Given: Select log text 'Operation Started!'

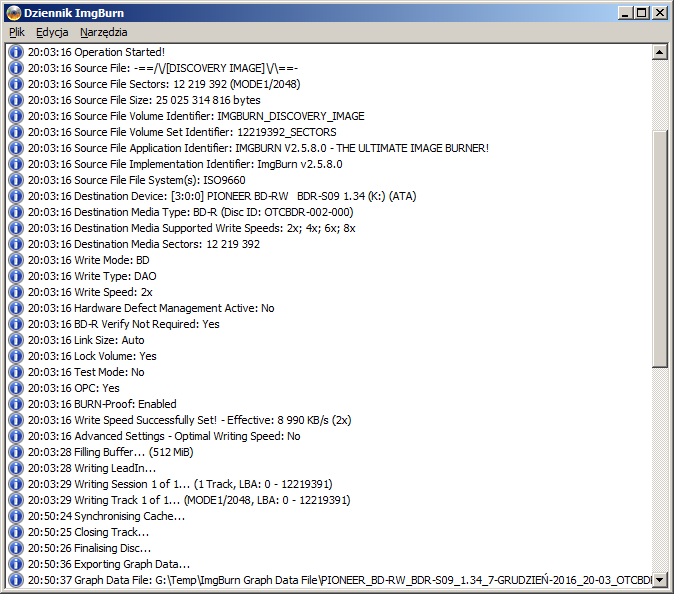Looking at the screenshot, I should [119, 52].
